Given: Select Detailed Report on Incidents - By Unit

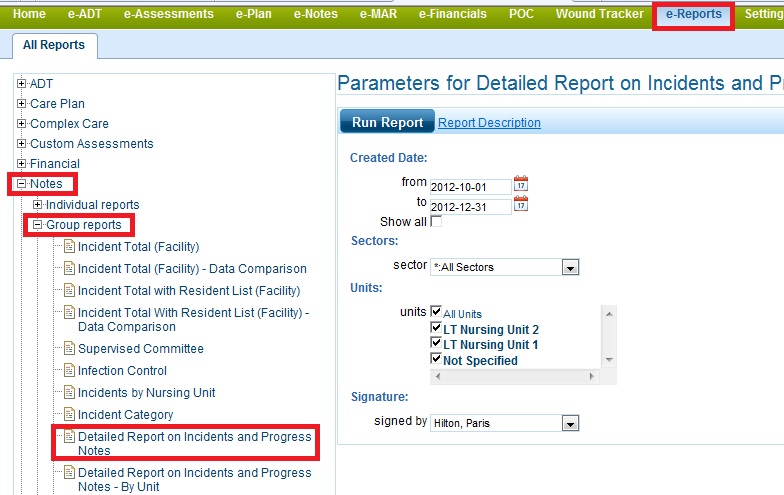Looking at the screenshot, I should pyautogui.click(x=194, y=479).
